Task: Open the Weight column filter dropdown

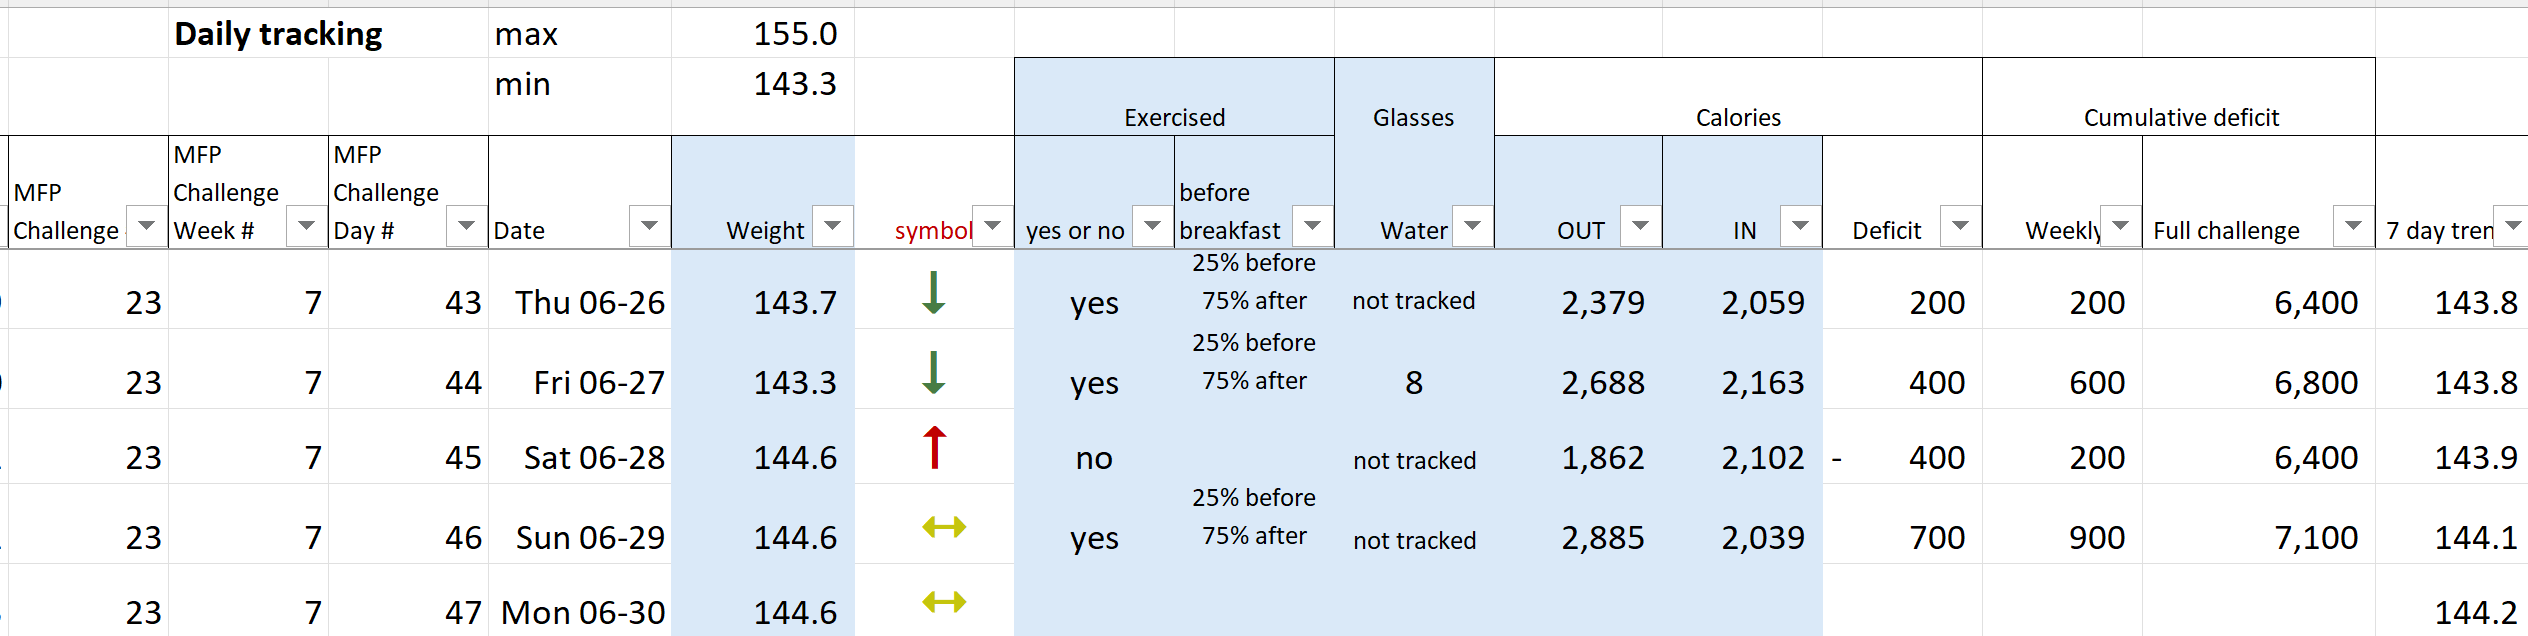Action: pos(833,226)
